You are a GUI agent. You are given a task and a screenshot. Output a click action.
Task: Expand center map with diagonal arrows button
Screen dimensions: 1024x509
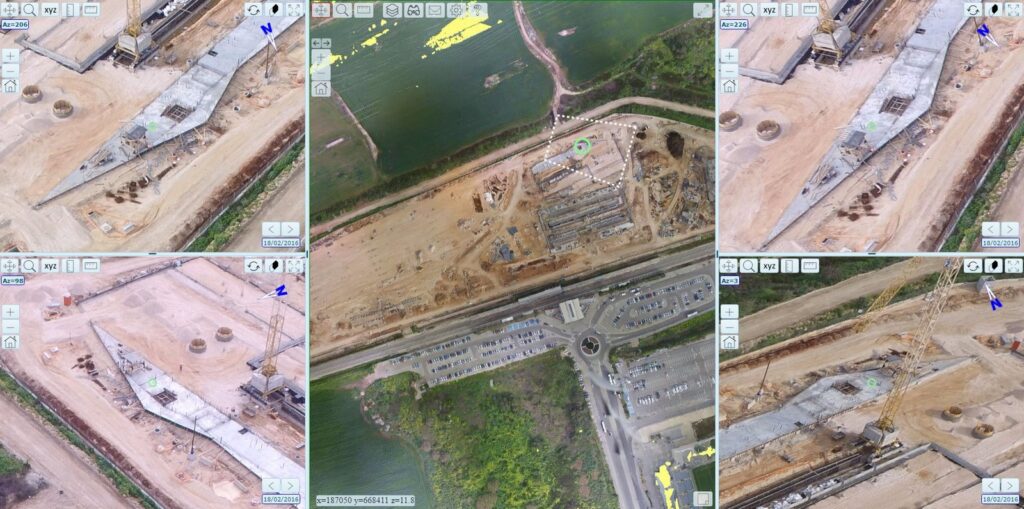[703, 10]
